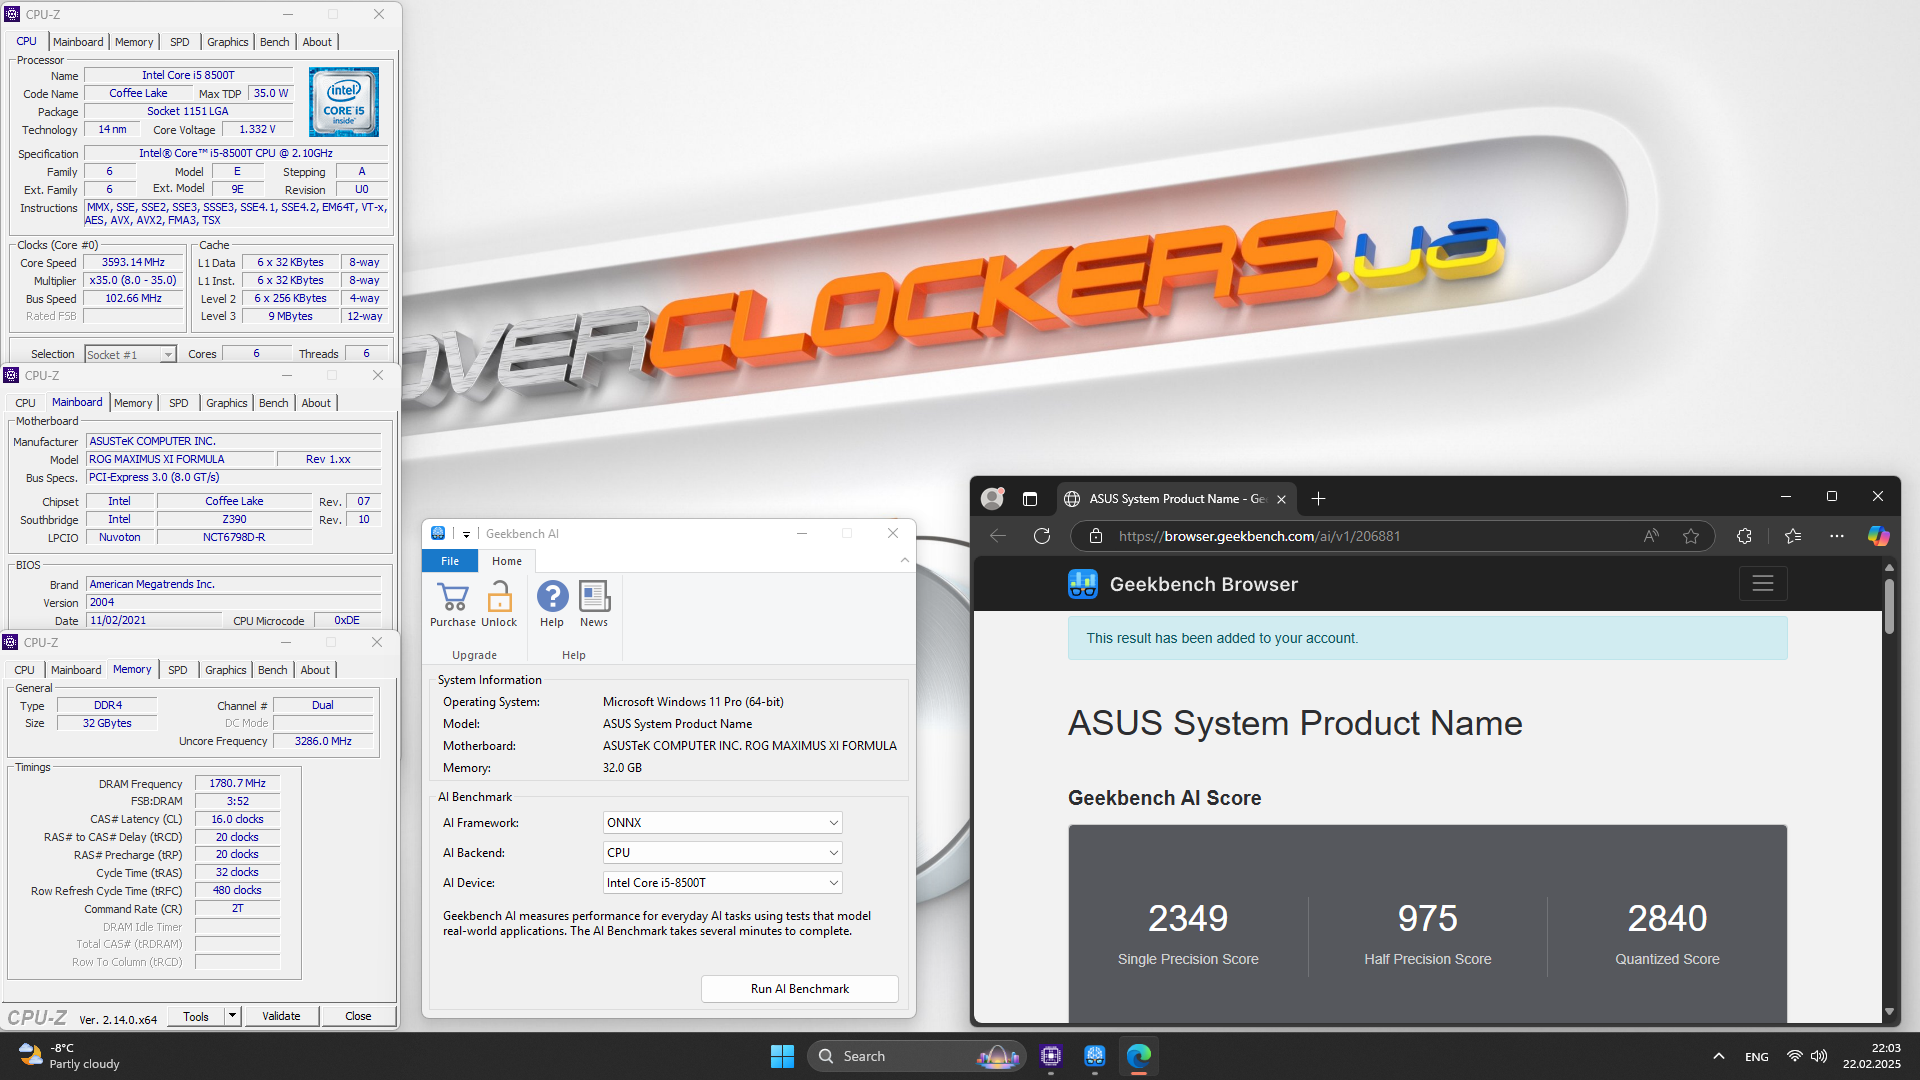Screen dimensions: 1920x1080
Task: Switch to Bench tab in top CPU-Z window
Action: coord(274,42)
